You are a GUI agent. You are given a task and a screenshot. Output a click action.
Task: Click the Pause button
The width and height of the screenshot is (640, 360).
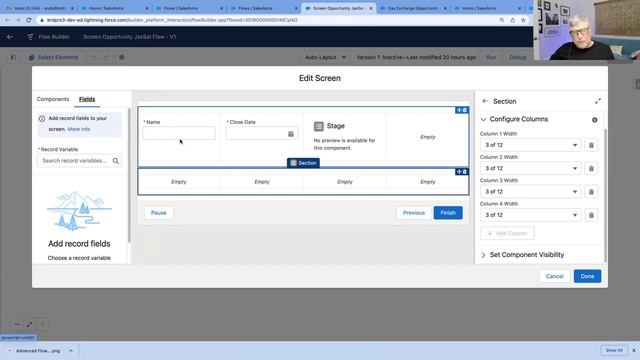158,213
